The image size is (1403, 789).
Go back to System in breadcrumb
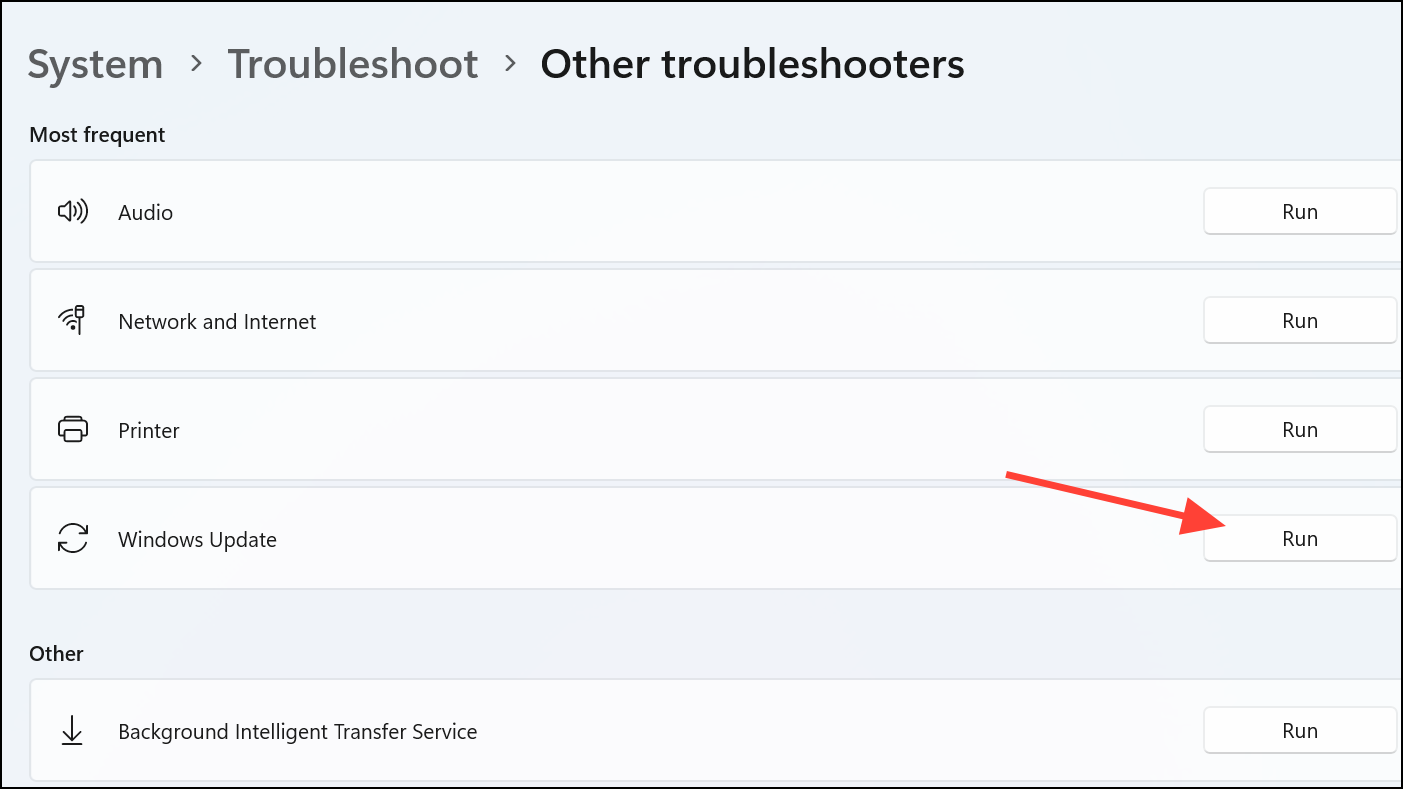click(95, 65)
